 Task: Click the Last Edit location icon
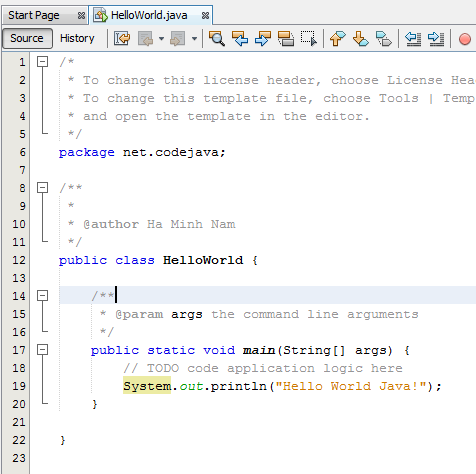pyautogui.click(x=122, y=38)
